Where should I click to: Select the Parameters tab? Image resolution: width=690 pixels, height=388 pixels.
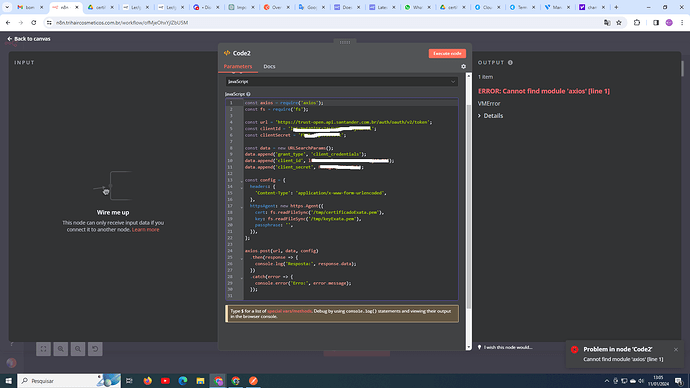coord(238,66)
